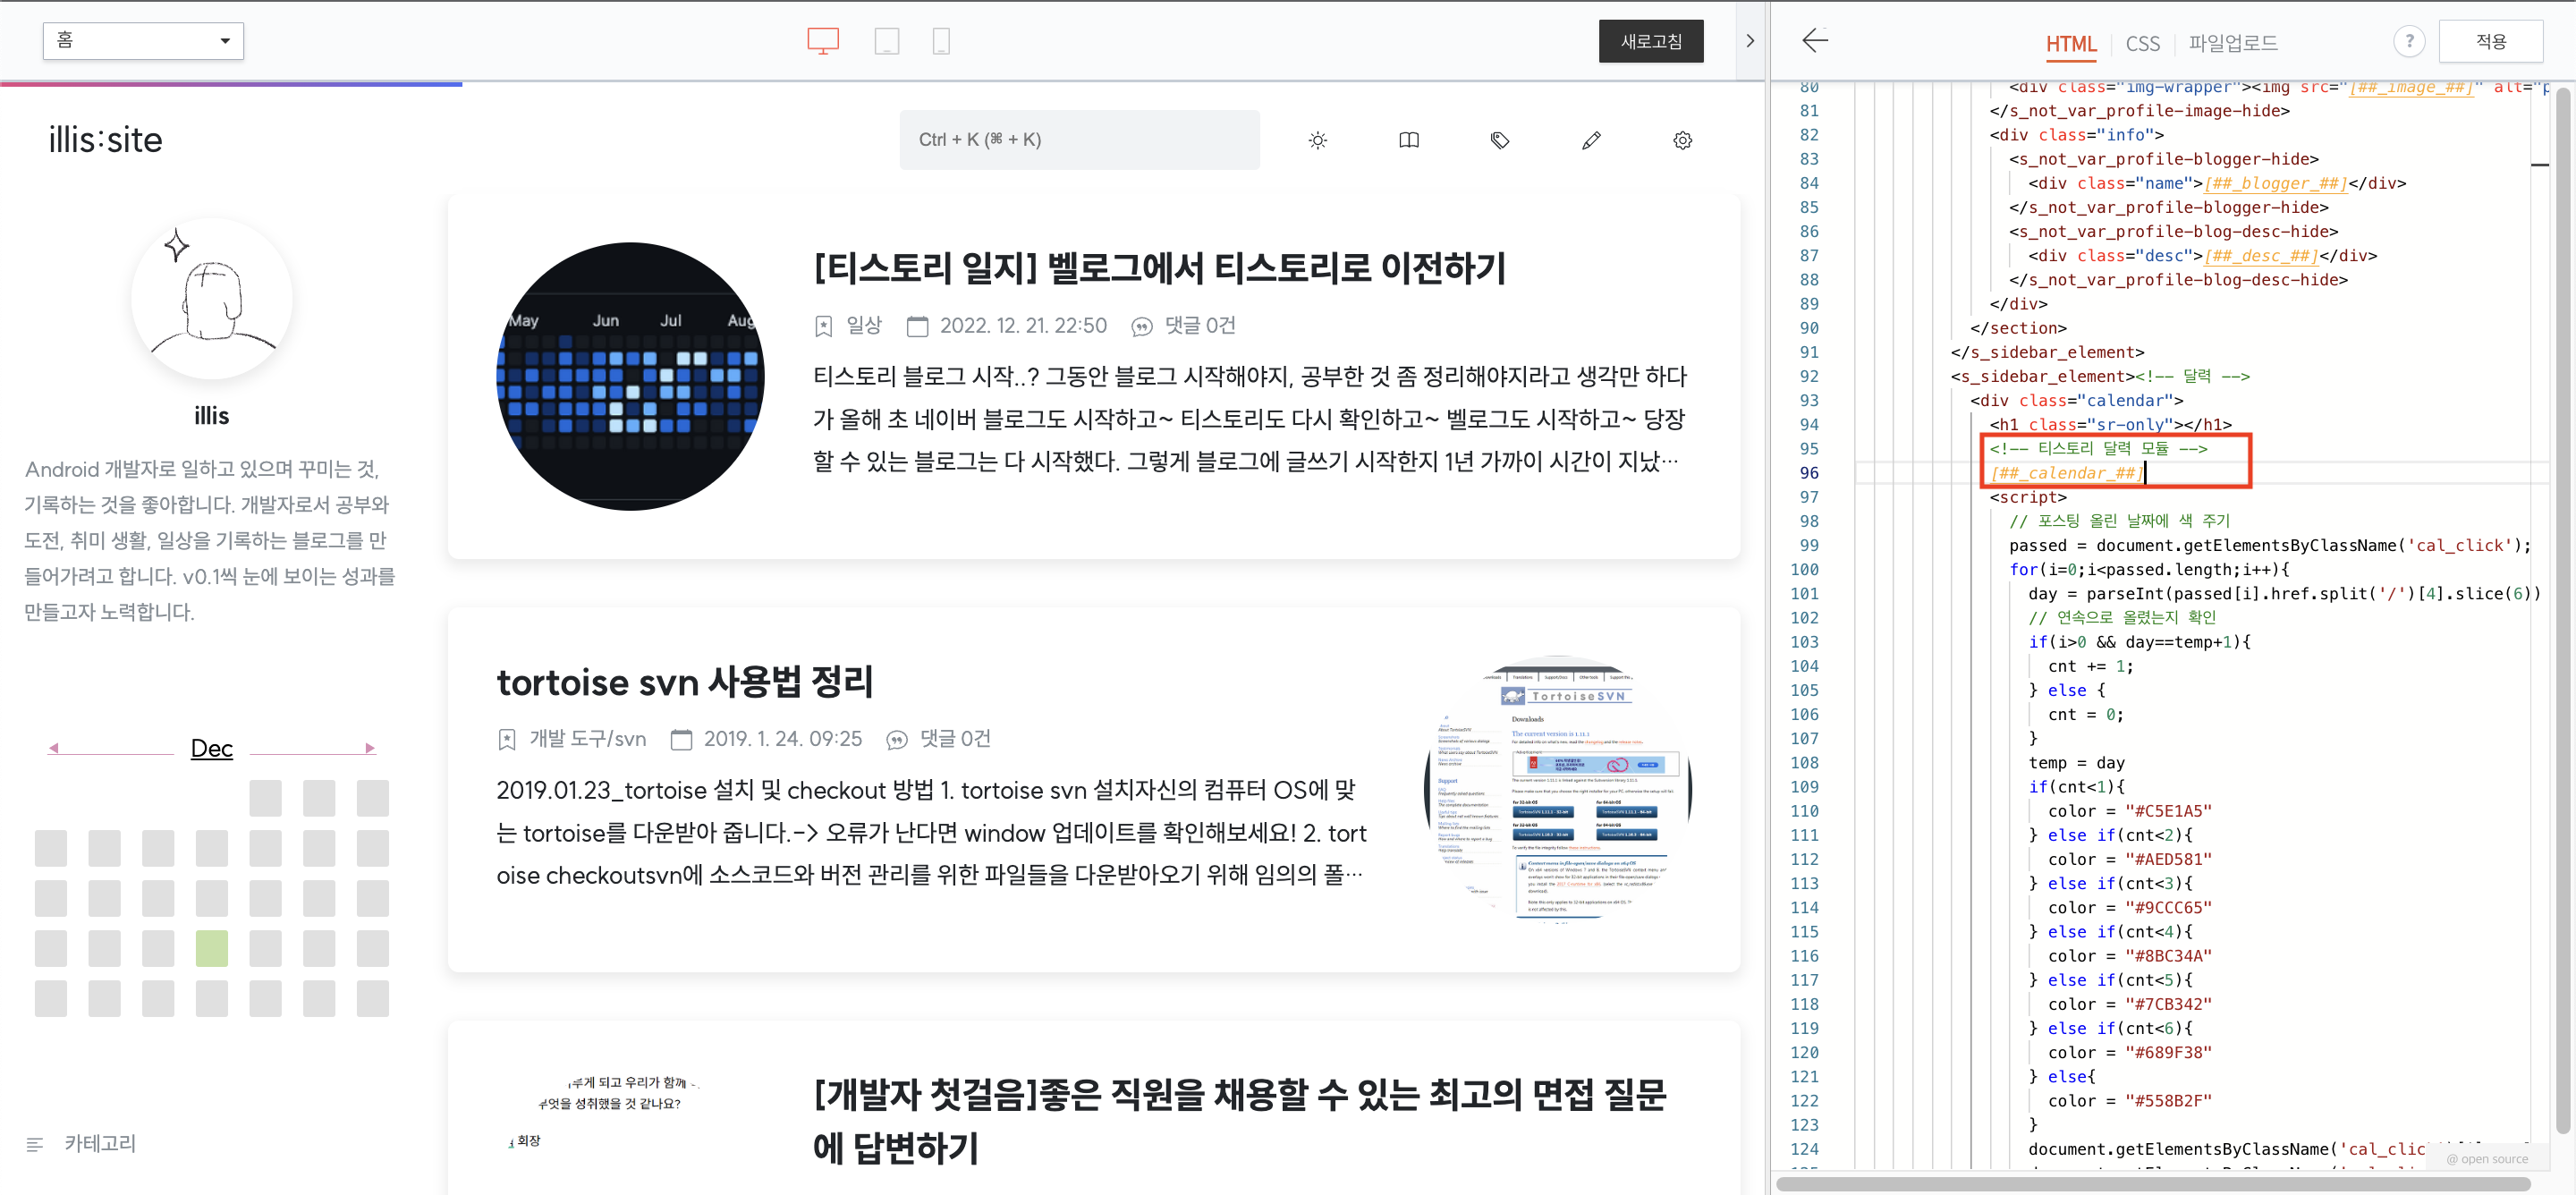This screenshot has width=2576, height=1195.
Task: Click the Ctrl + K search field
Action: tap(1078, 140)
